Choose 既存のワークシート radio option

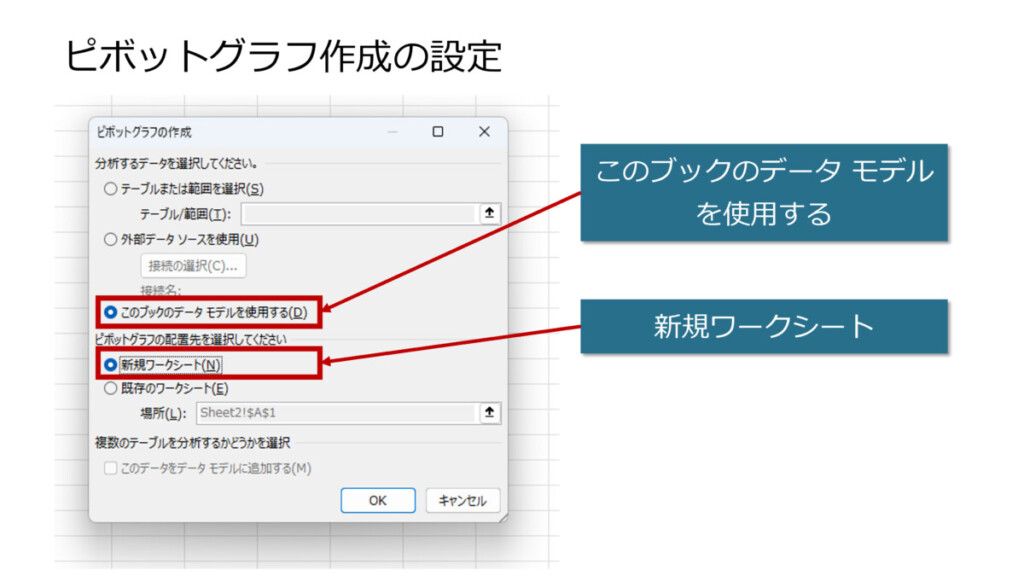pyautogui.click(x=110, y=388)
